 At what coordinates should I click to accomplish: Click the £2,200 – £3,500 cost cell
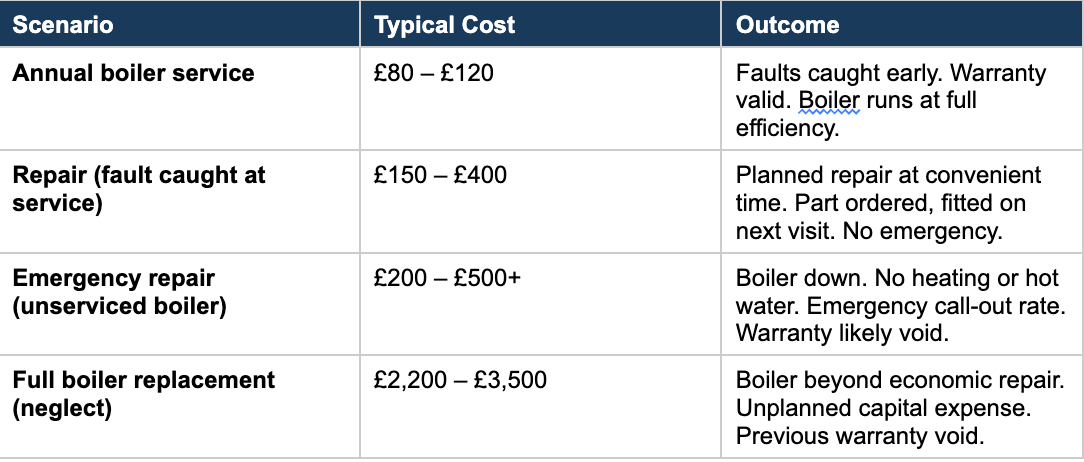[459, 381]
